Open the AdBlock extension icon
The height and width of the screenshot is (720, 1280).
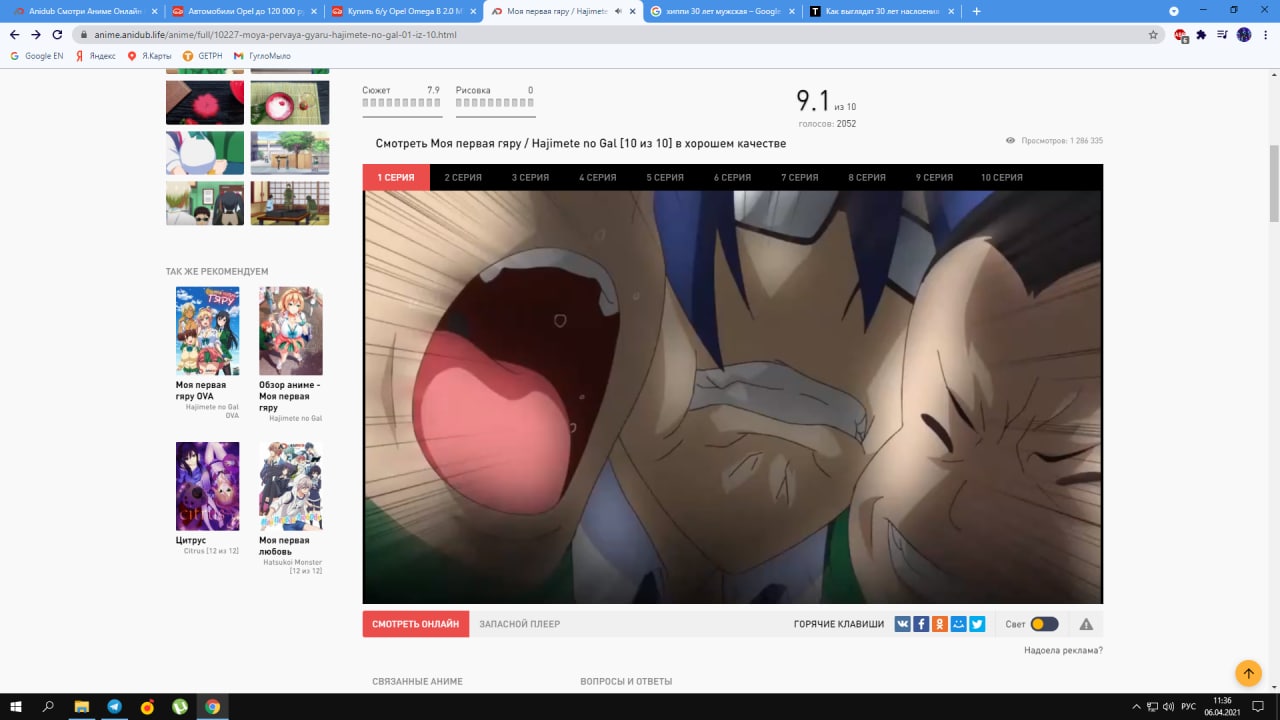click(1181, 34)
